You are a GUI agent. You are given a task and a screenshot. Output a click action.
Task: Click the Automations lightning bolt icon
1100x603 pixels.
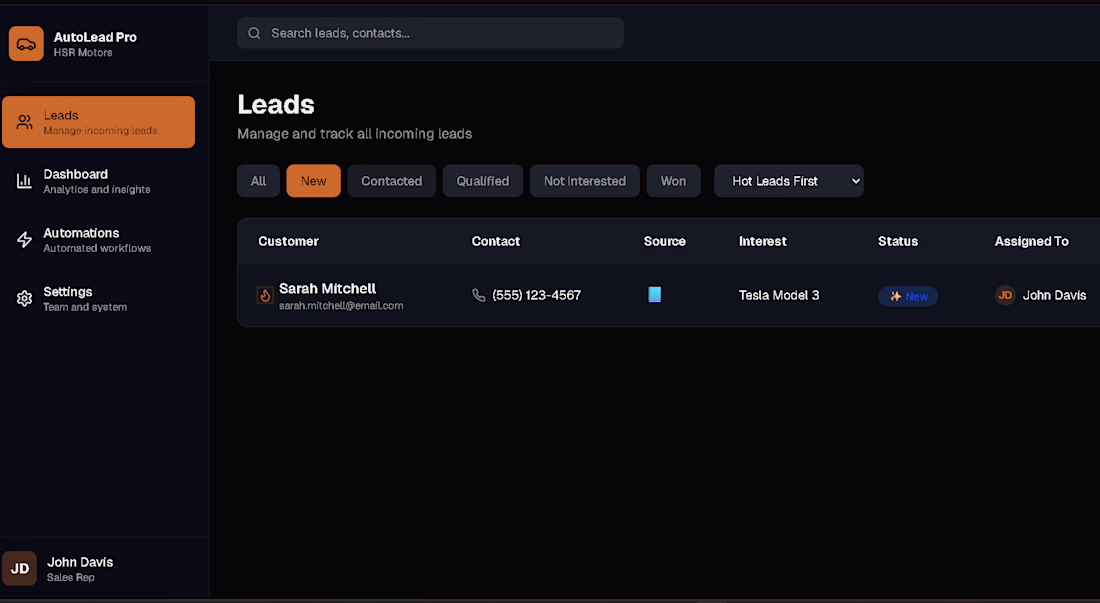pos(25,240)
